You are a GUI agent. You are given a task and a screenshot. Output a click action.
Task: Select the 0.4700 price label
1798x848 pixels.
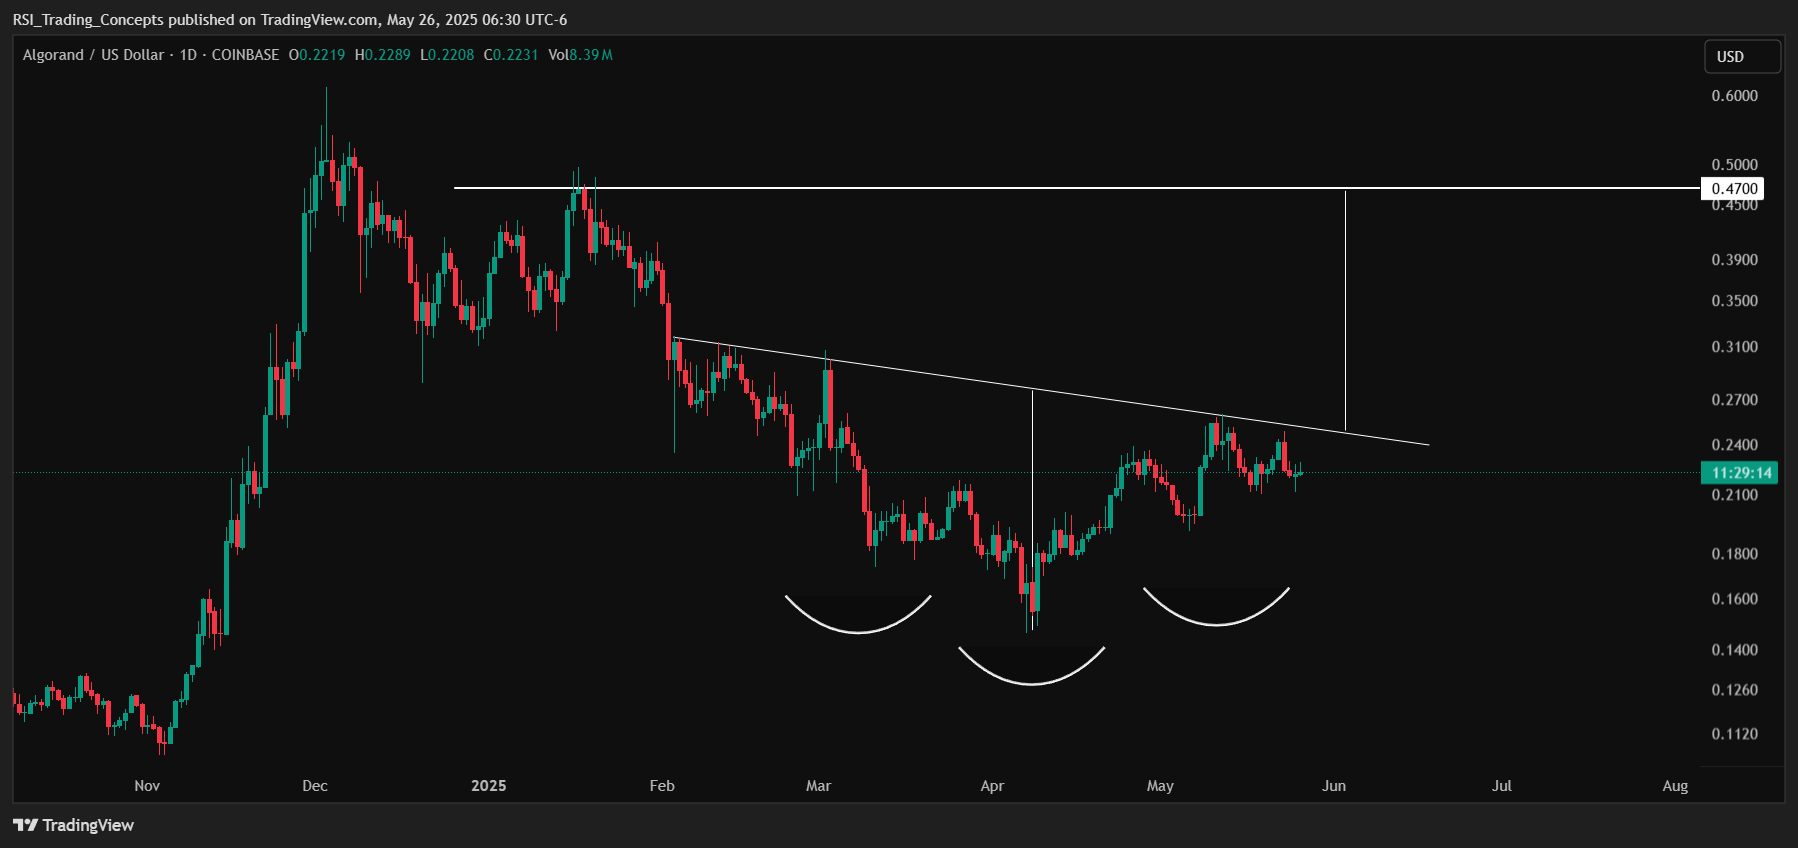click(1734, 188)
